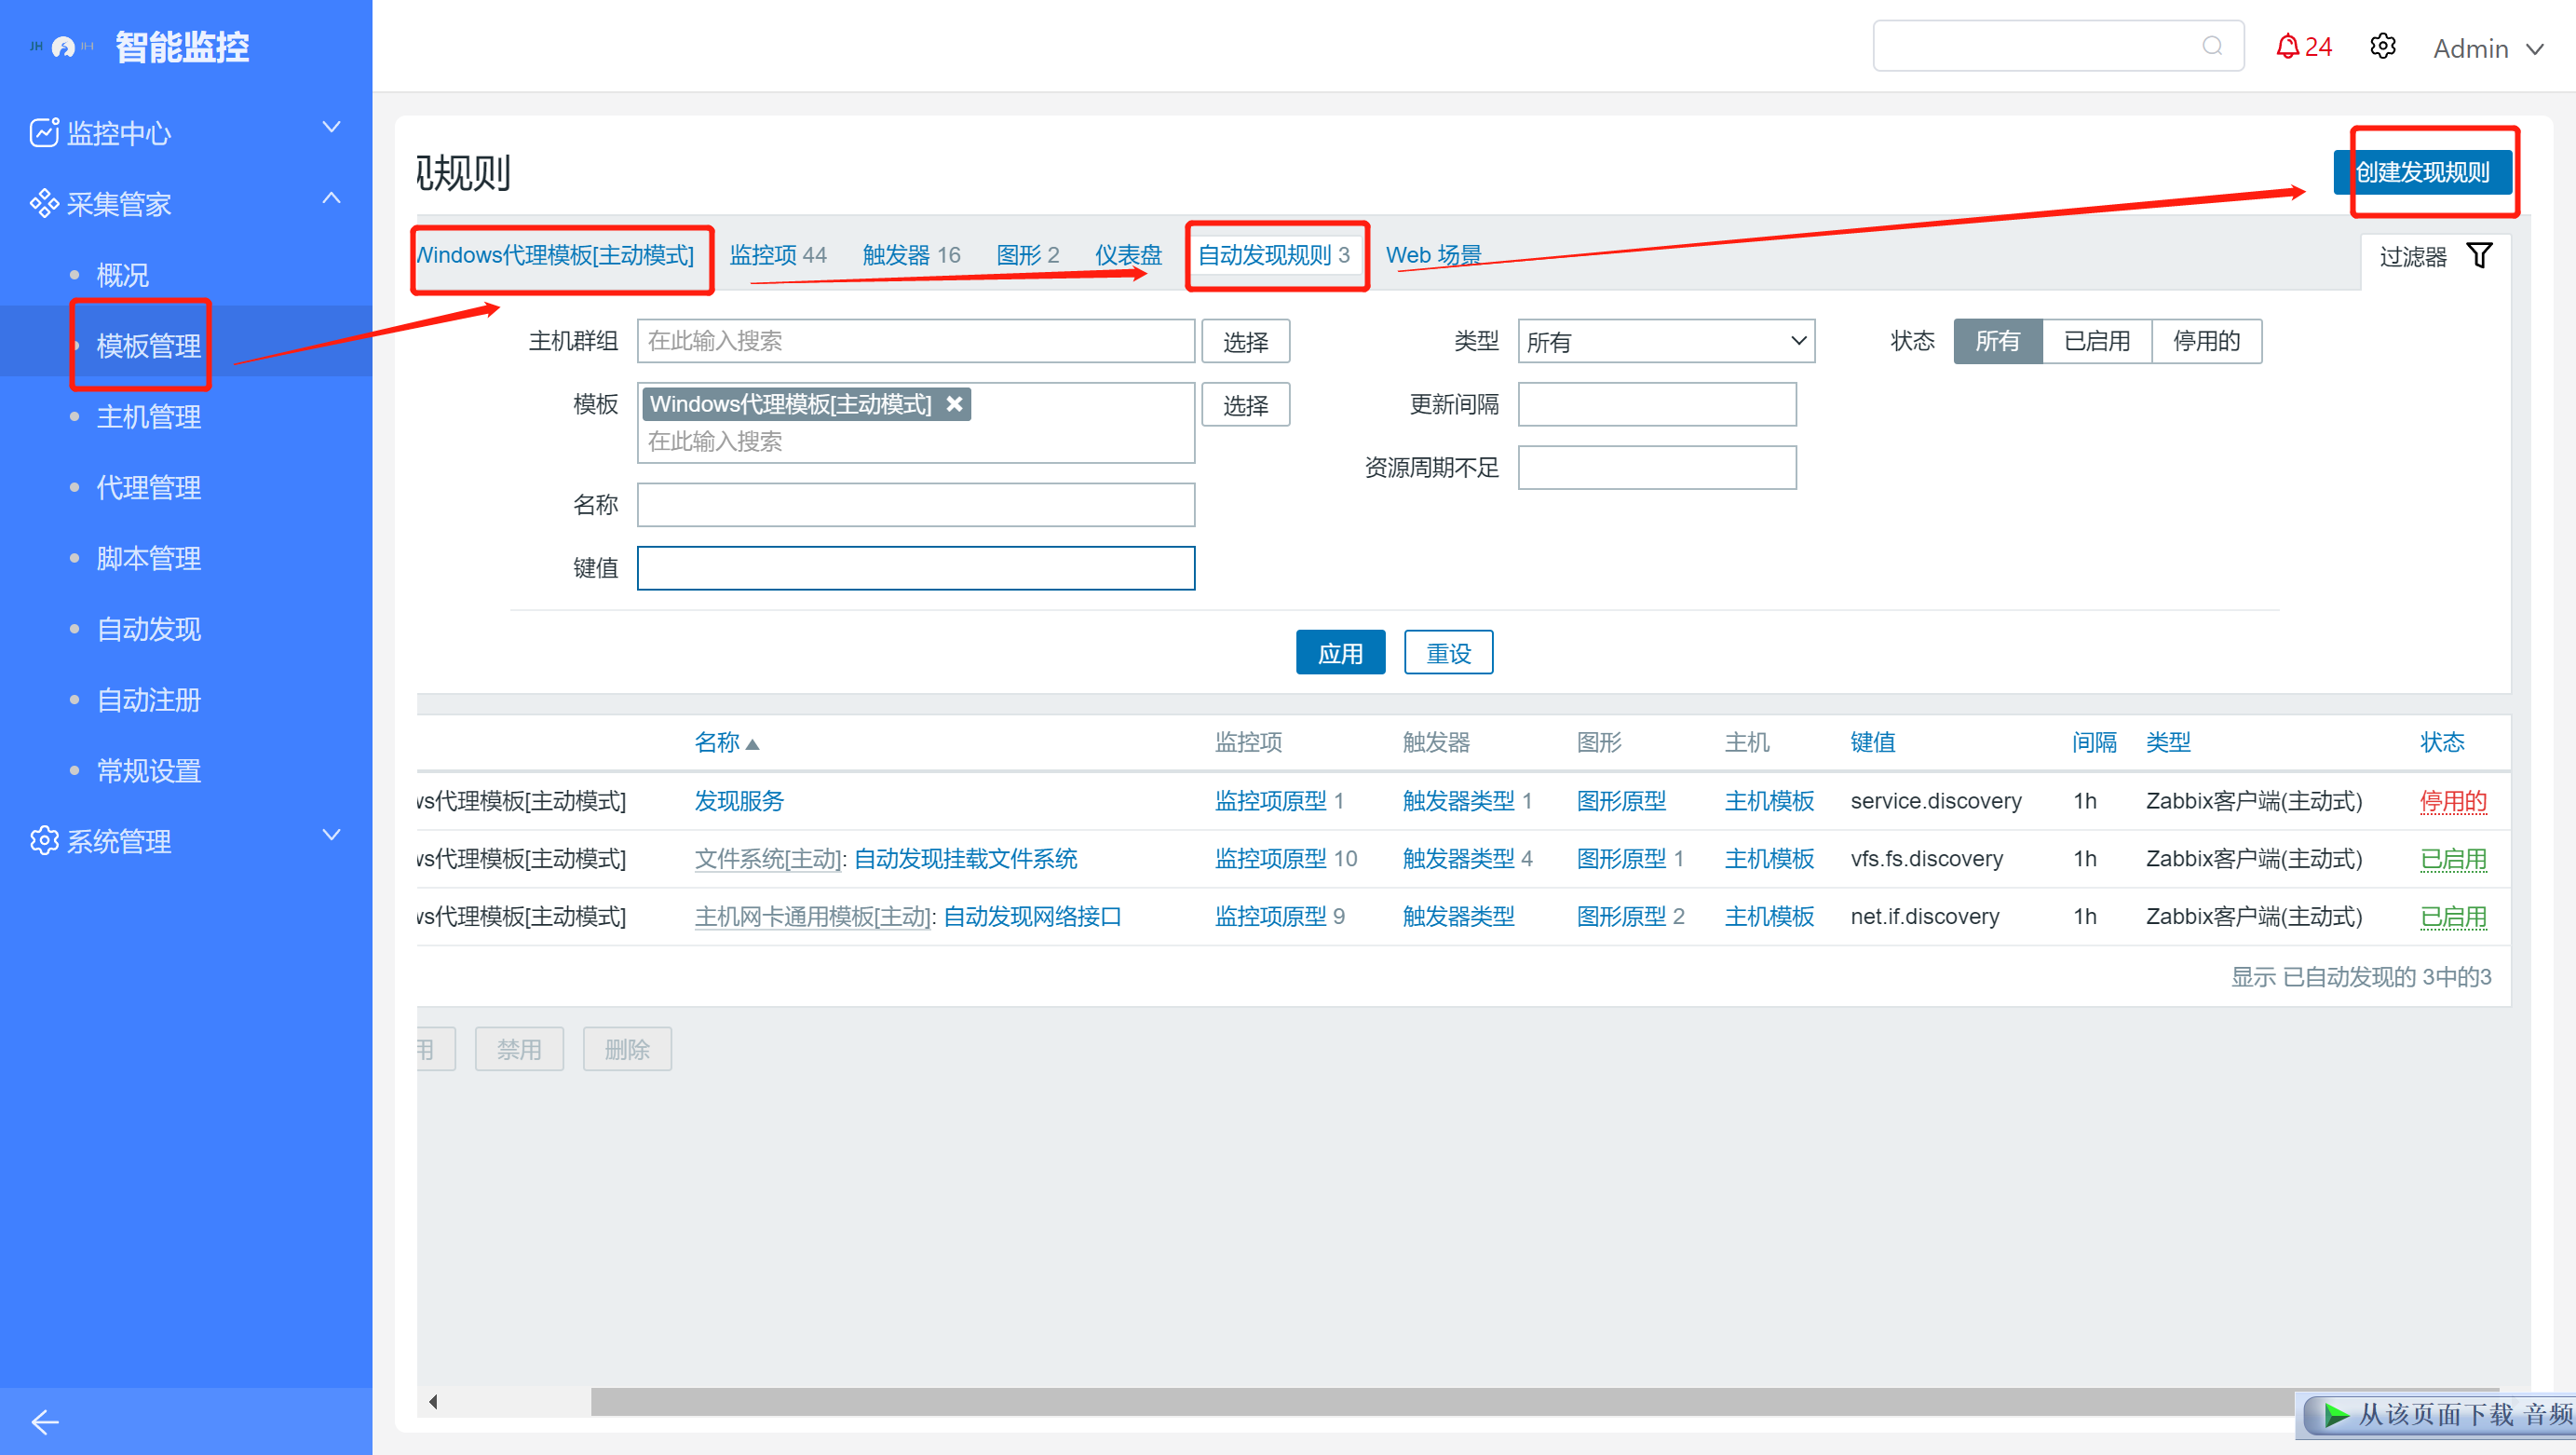Select 所有 status filter
The image size is (2576, 1455).
point(1997,341)
